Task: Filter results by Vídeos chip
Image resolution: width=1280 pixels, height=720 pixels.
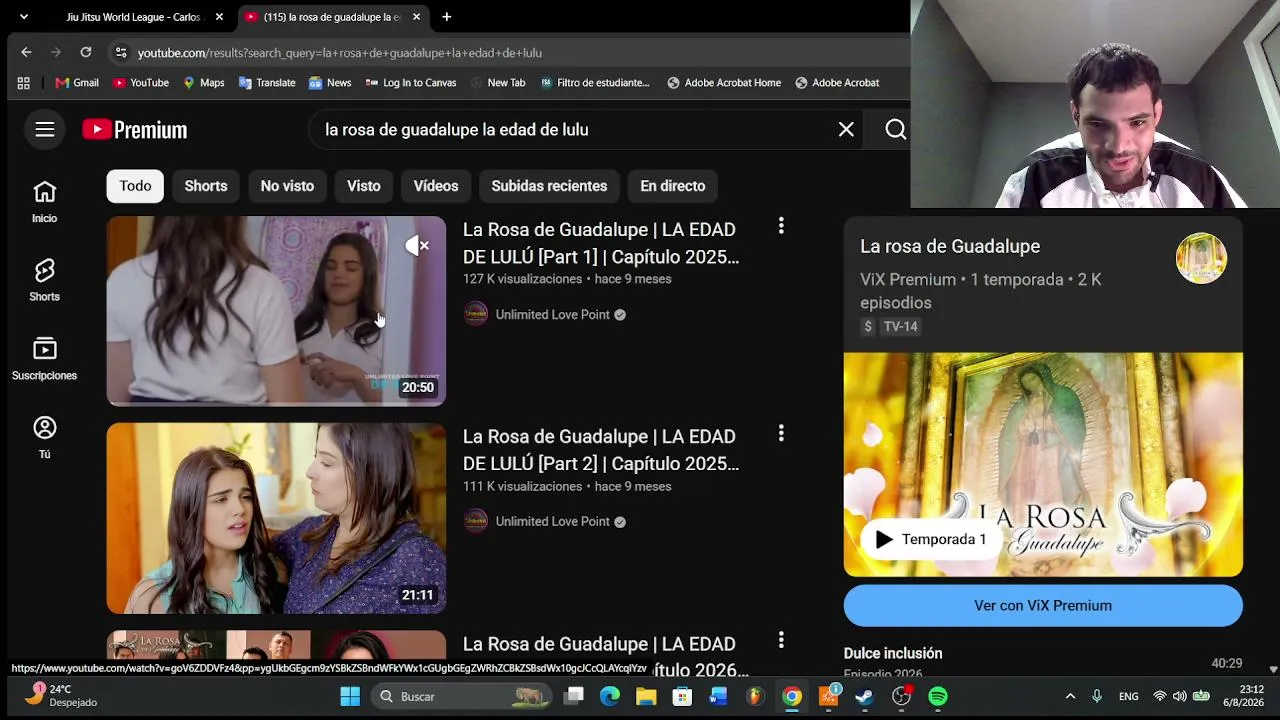Action: pyautogui.click(x=436, y=186)
